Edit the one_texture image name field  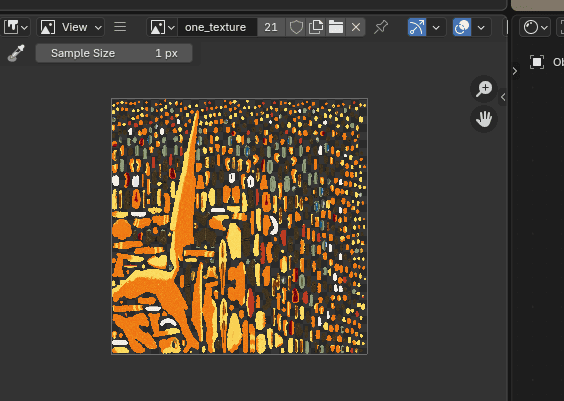pyautogui.click(x=217, y=27)
